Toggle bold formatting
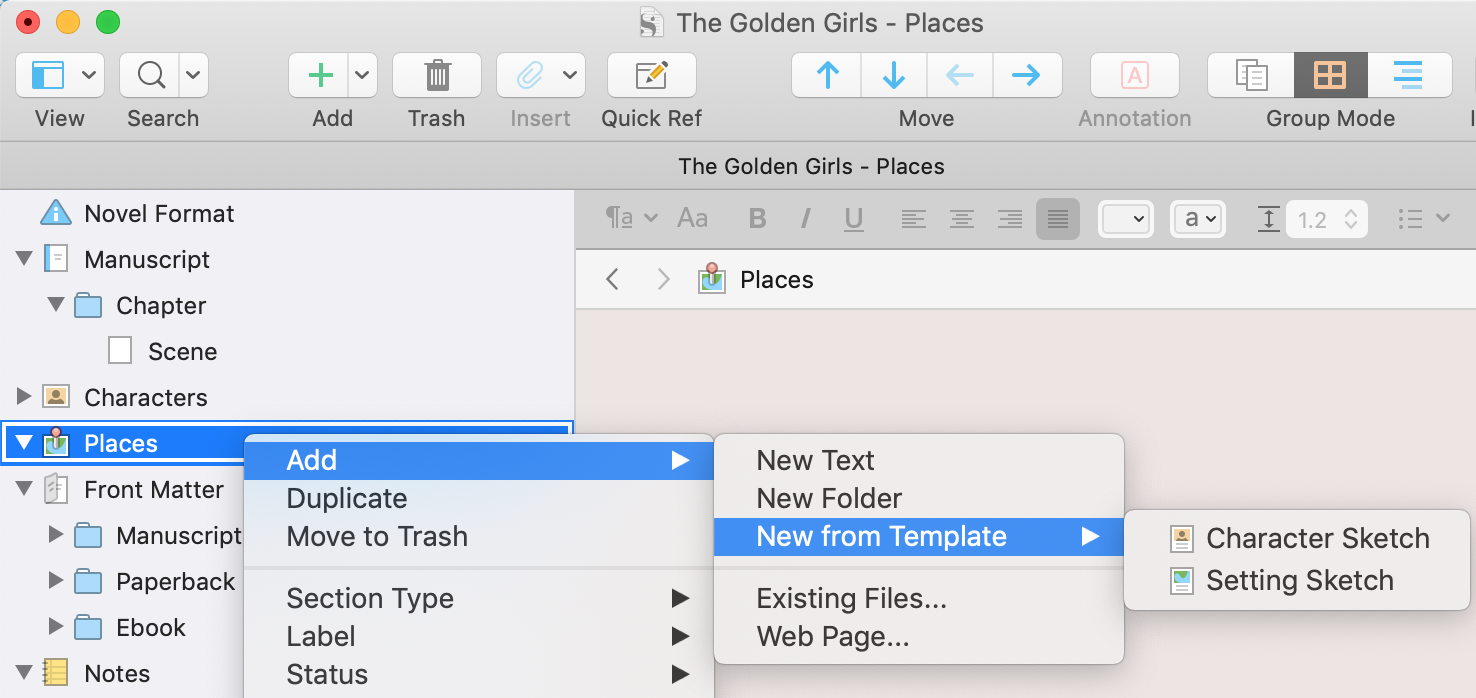The height and width of the screenshot is (698, 1476). (758, 218)
